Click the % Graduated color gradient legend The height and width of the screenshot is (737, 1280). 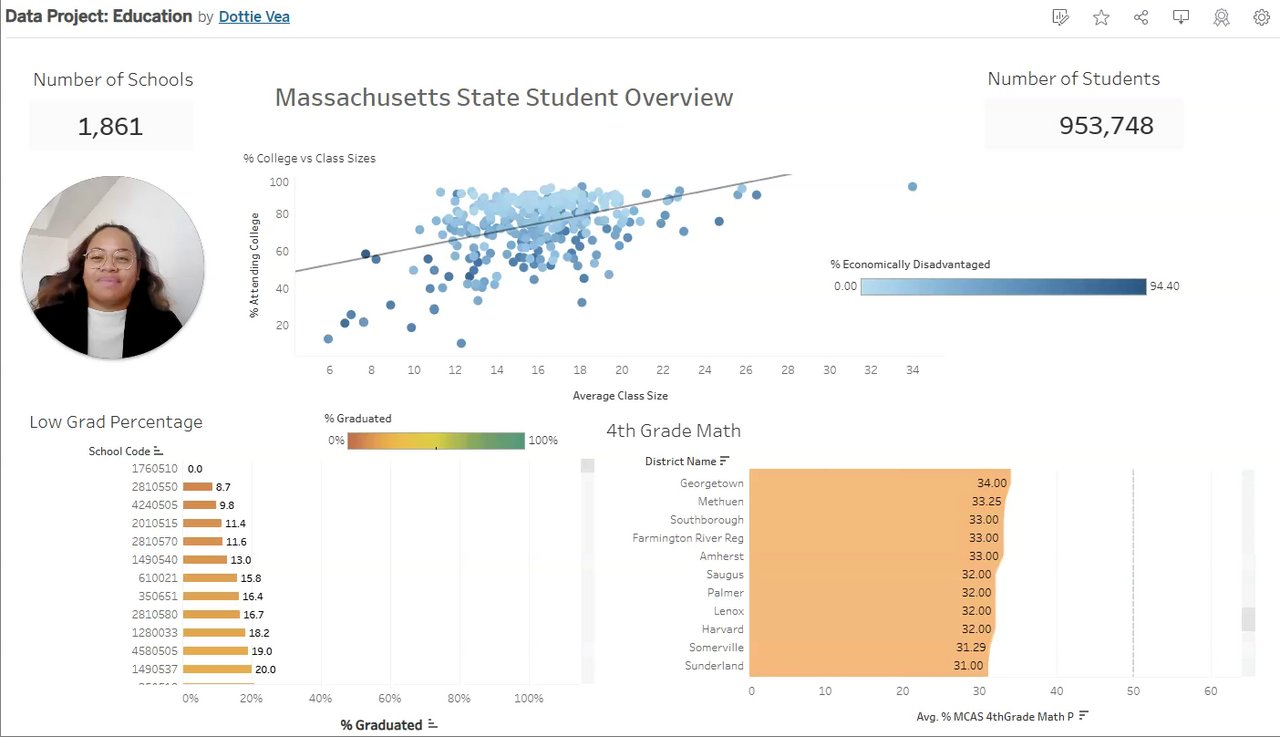[436, 441]
